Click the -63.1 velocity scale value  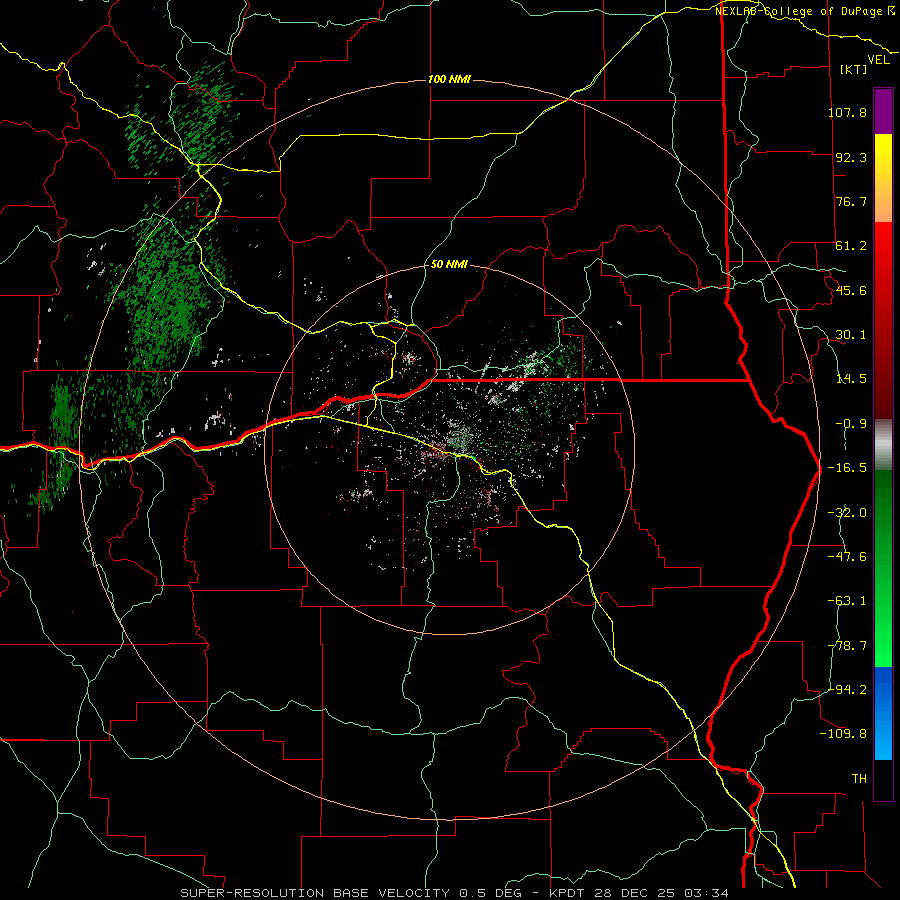(x=847, y=601)
